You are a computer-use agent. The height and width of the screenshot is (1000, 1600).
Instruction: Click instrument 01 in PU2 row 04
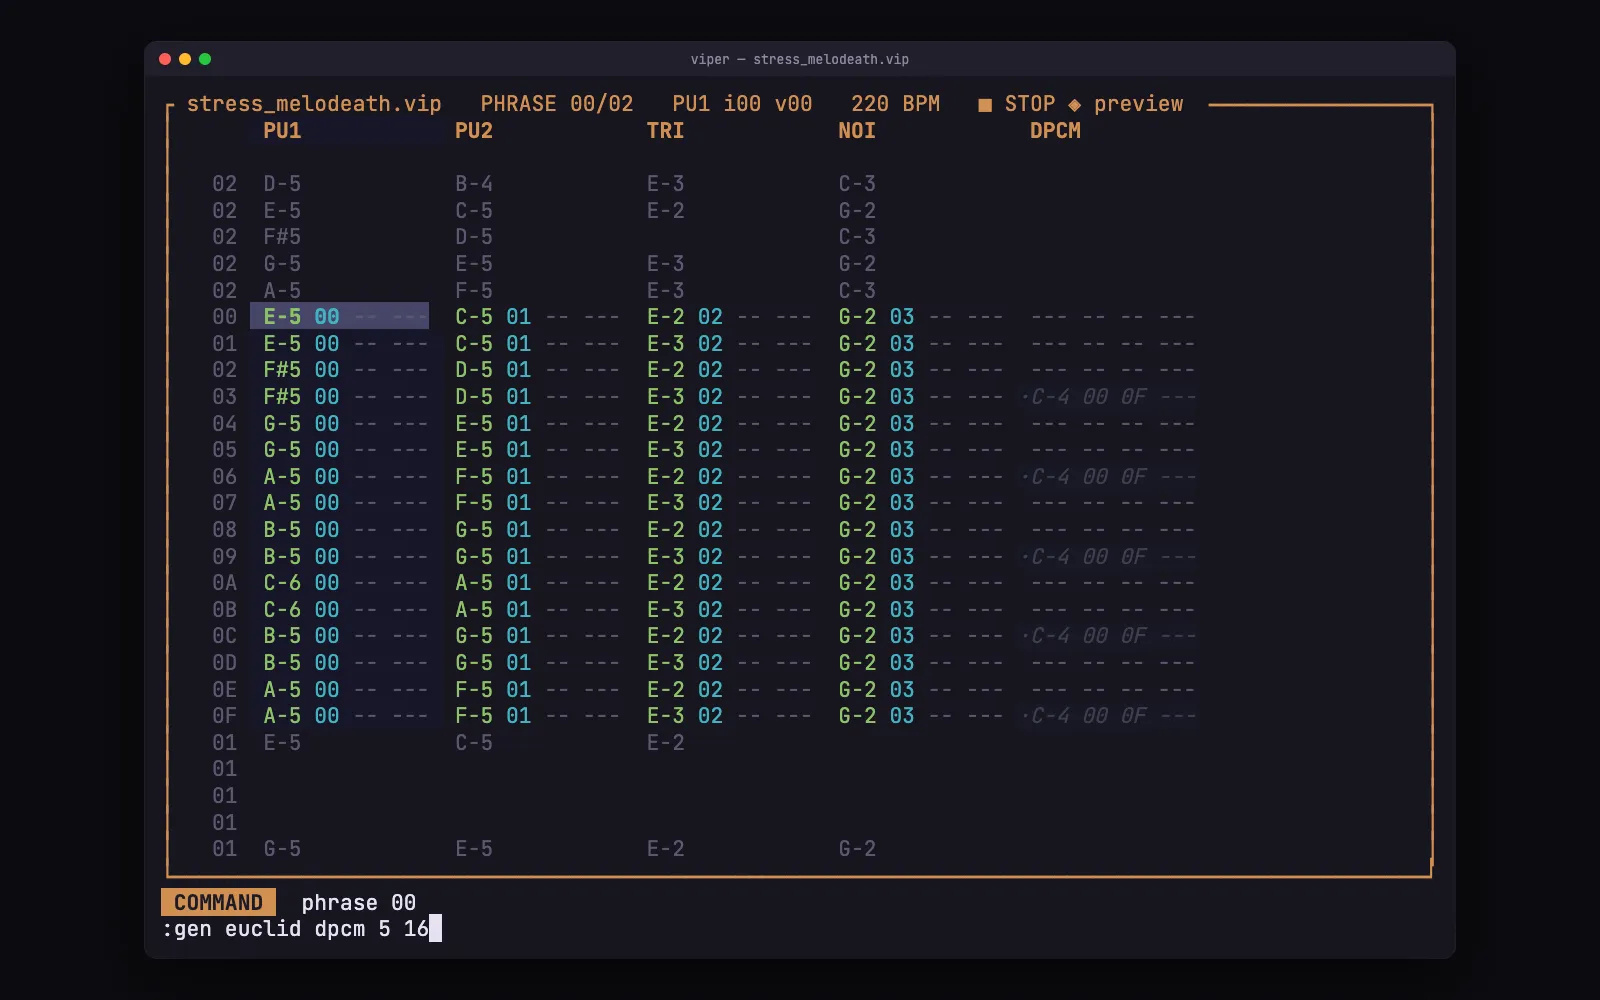pyautogui.click(x=518, y=424)
